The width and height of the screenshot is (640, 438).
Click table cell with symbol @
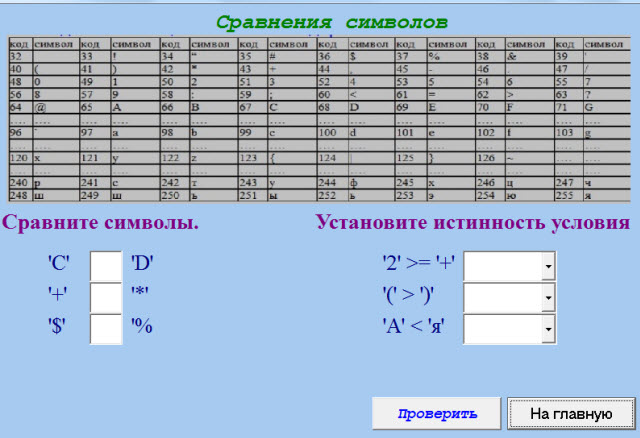tap(56, 107)
